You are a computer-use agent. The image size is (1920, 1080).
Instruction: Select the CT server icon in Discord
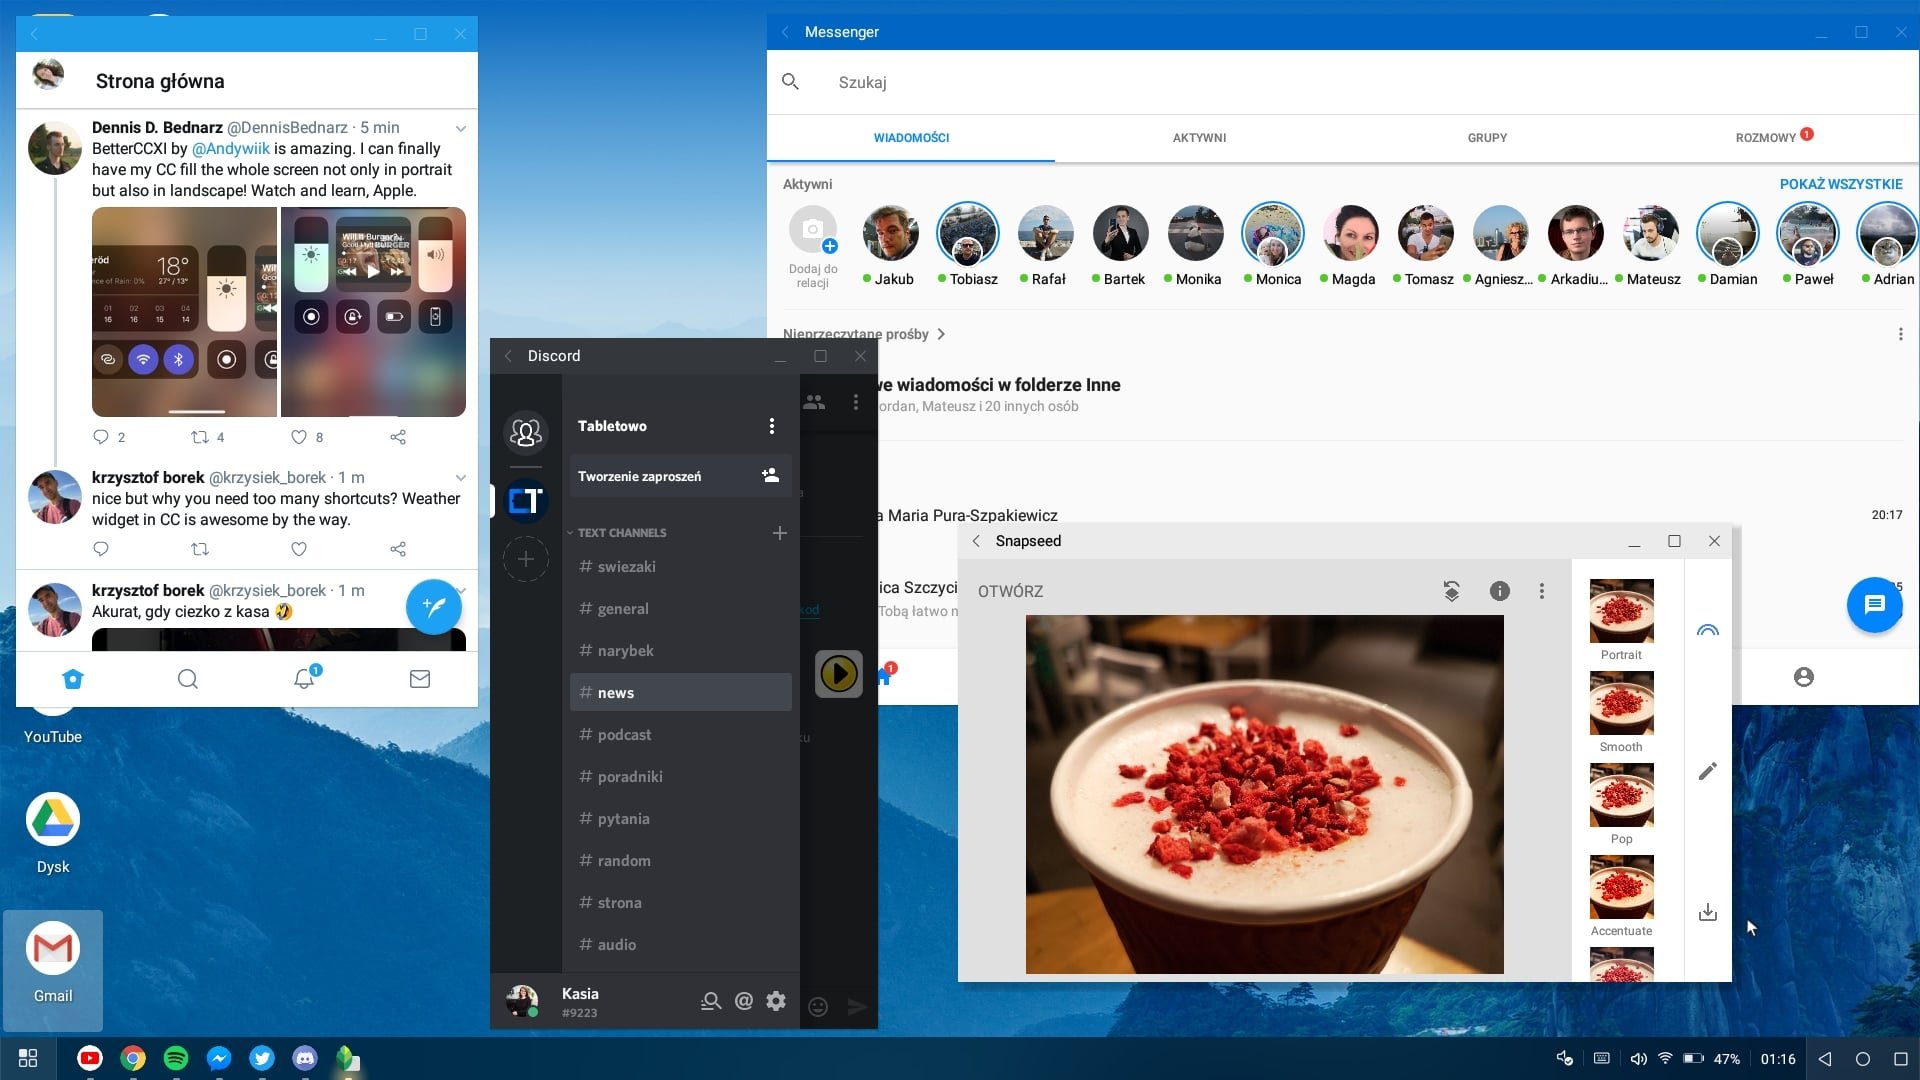pyautogui.click(x=526, y=500)
